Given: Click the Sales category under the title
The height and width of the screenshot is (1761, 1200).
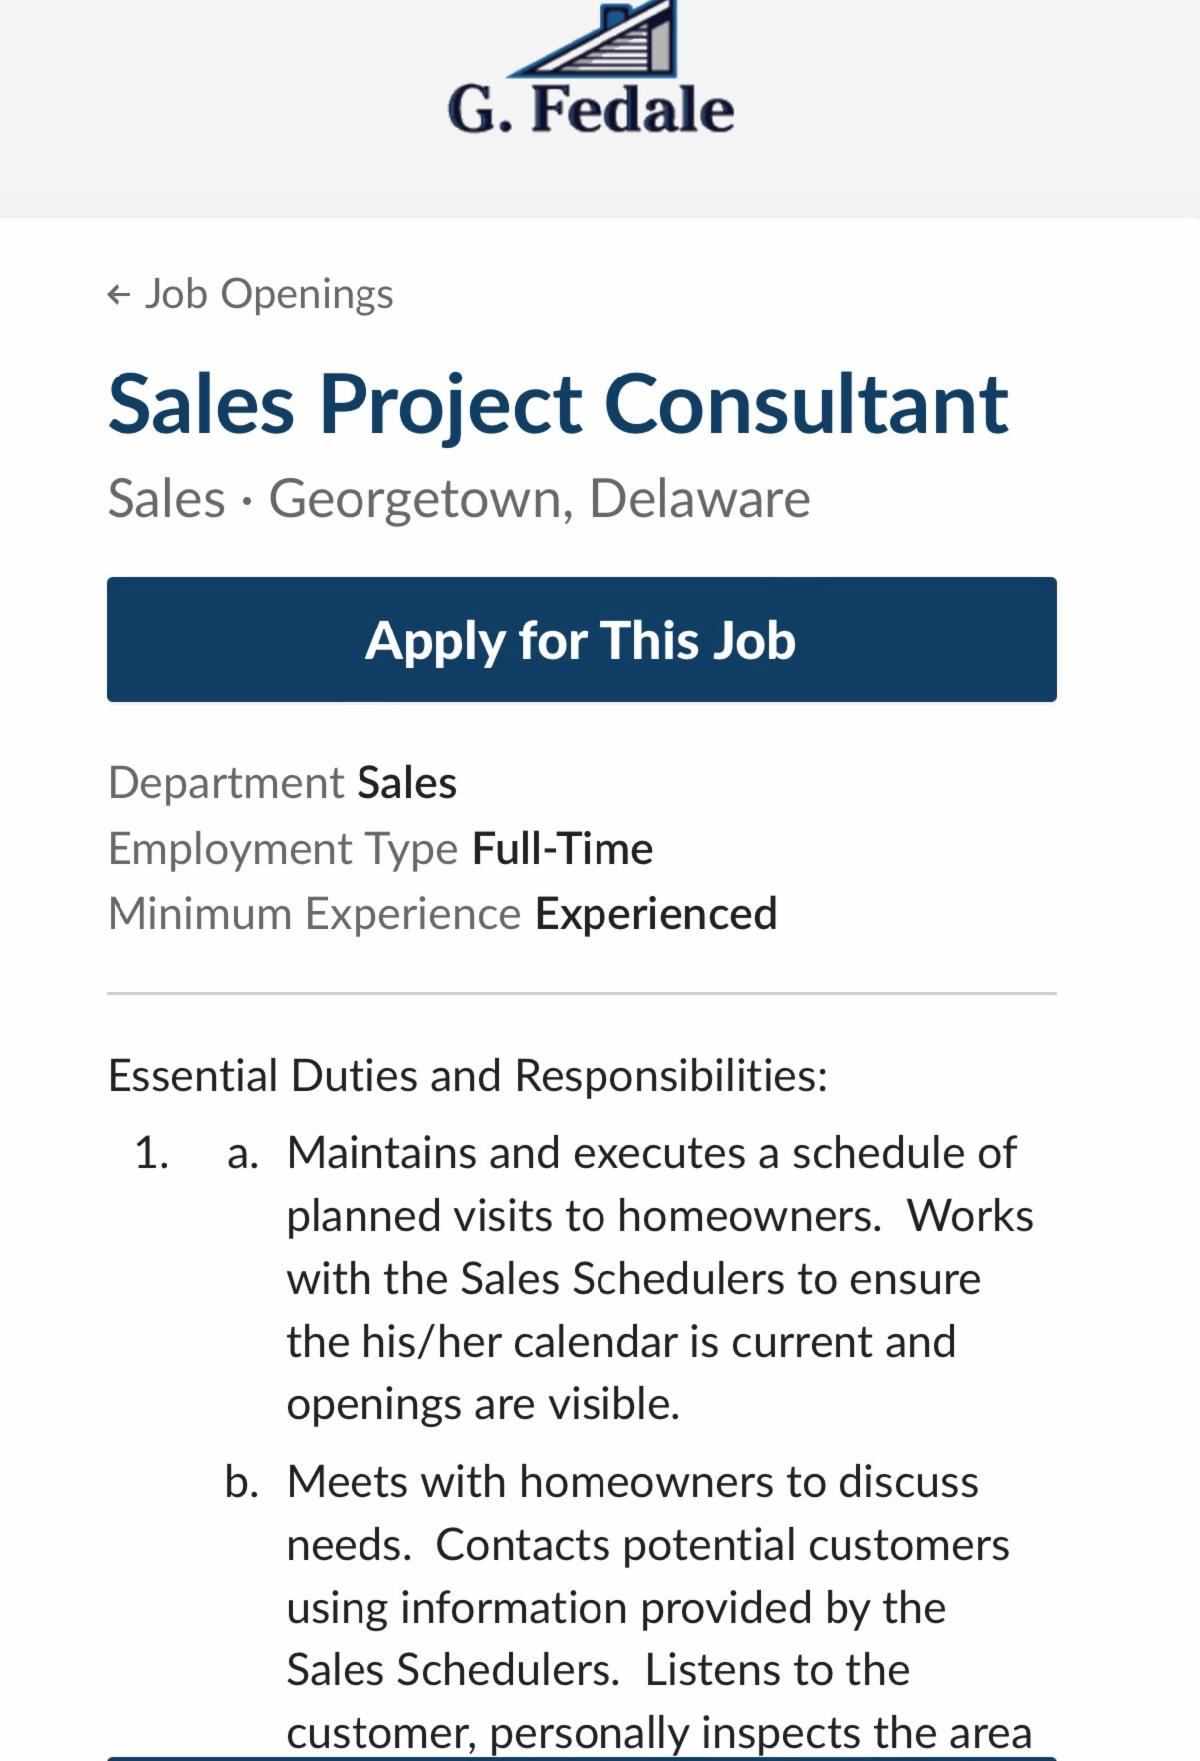Looking at the screenshot, I should [x=165, y=498].
